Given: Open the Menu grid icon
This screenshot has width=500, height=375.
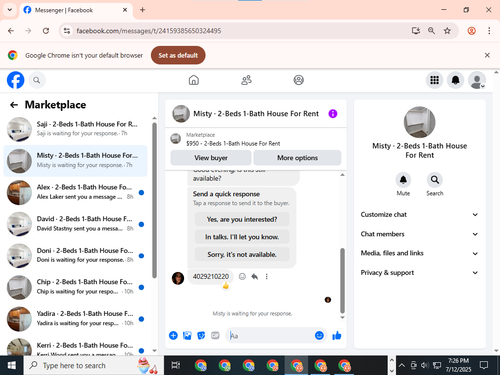Looking at the screenshot, I should 434,80.
